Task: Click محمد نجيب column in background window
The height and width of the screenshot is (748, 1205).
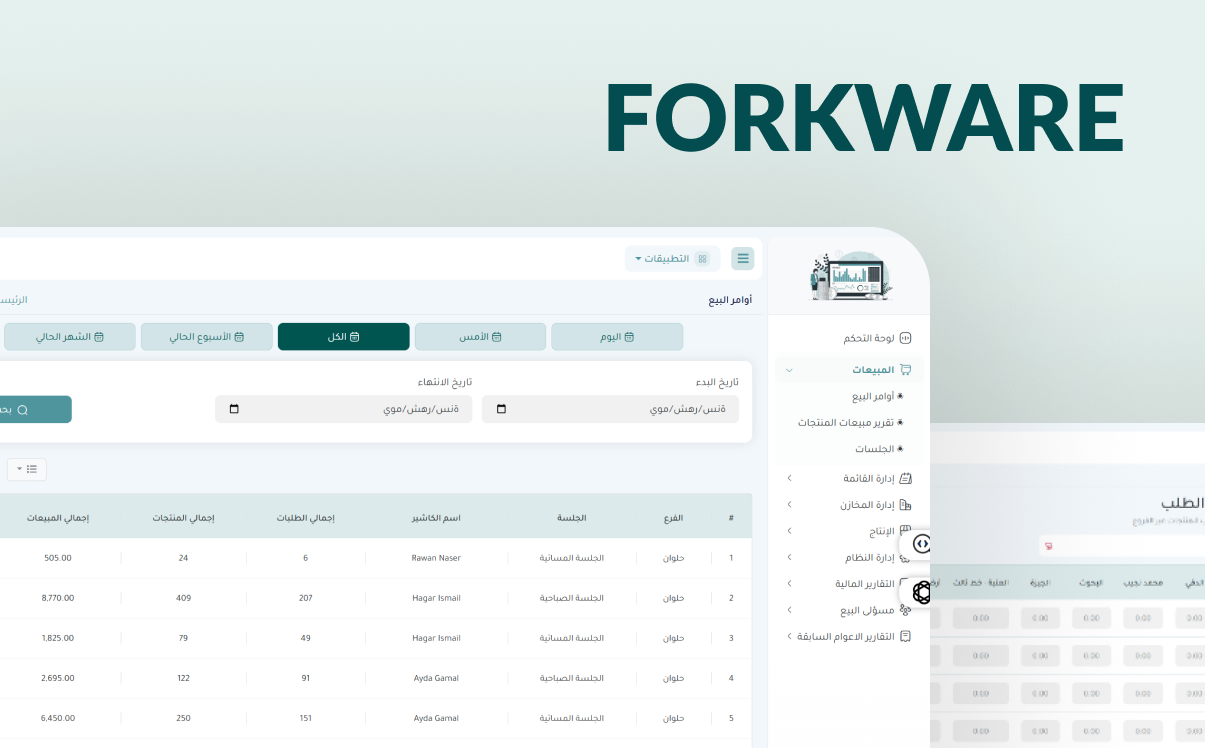Action: click(x=1143, y=582)
